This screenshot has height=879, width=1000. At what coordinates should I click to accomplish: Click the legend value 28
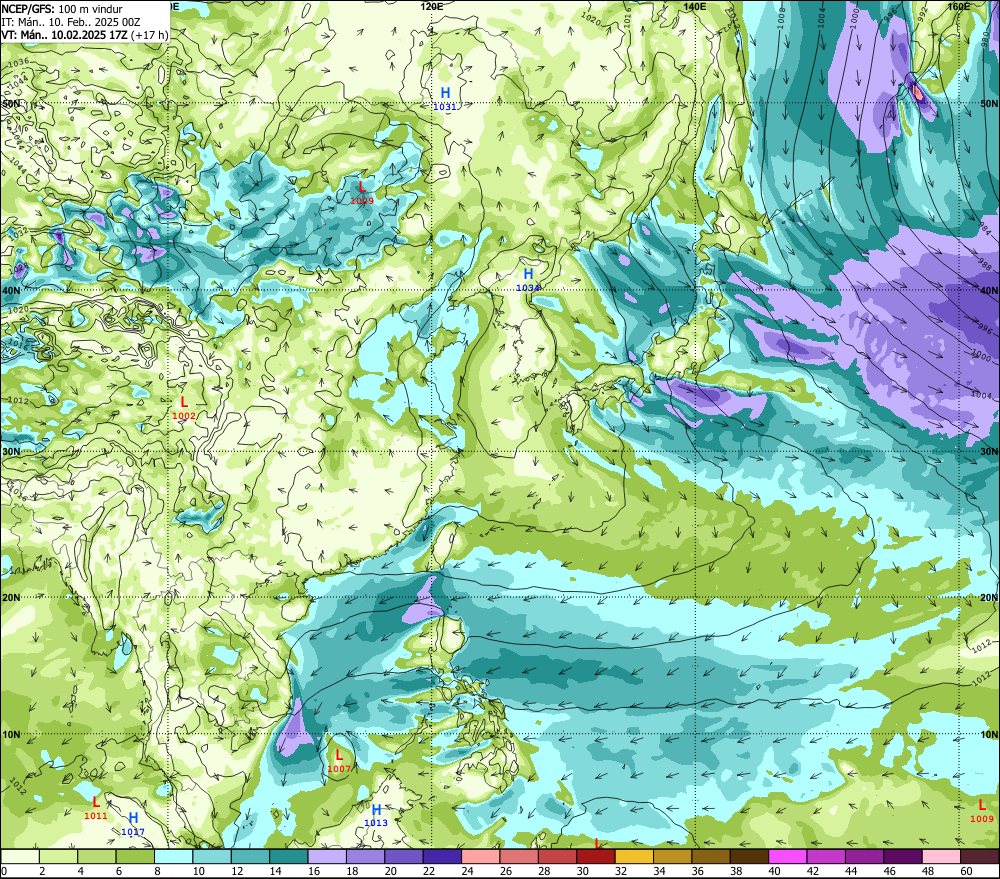click(544, 871)
